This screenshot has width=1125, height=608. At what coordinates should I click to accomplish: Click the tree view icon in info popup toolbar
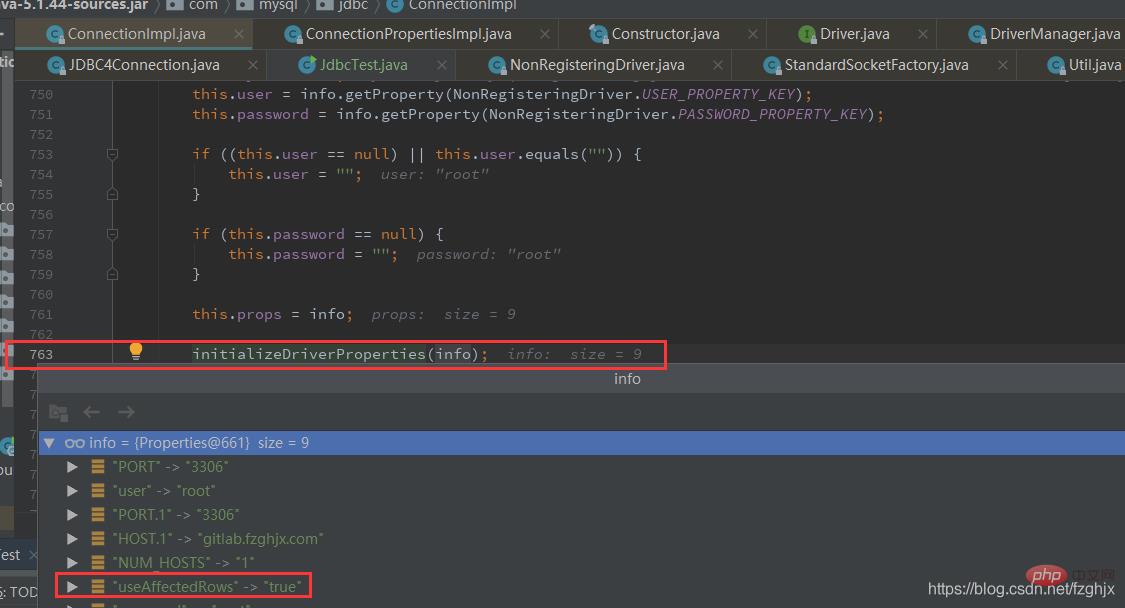tap(58, 412)
